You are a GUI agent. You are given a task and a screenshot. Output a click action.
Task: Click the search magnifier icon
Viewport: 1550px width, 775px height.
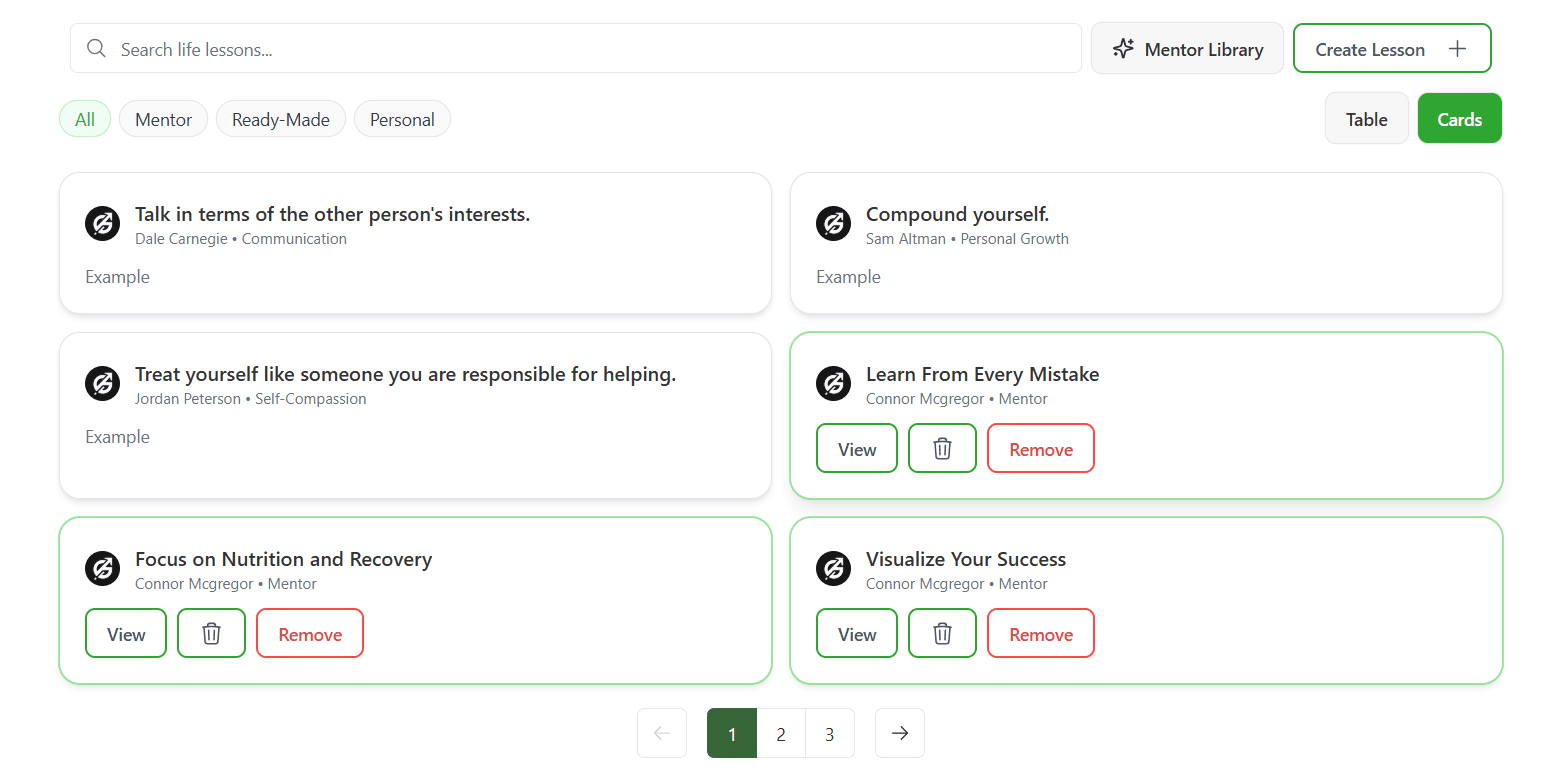96,49
